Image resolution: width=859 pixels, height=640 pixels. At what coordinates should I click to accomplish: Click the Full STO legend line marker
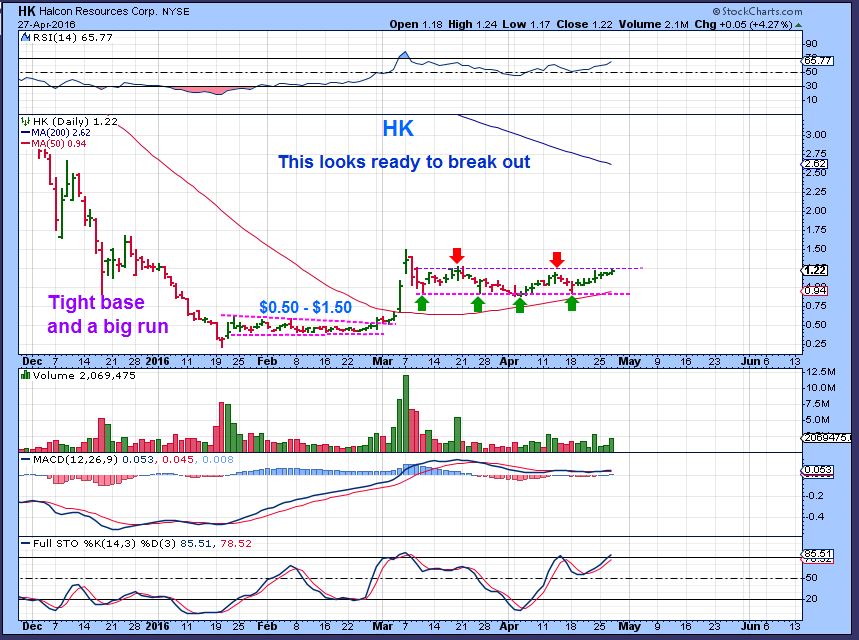click(x=25, y=544)
